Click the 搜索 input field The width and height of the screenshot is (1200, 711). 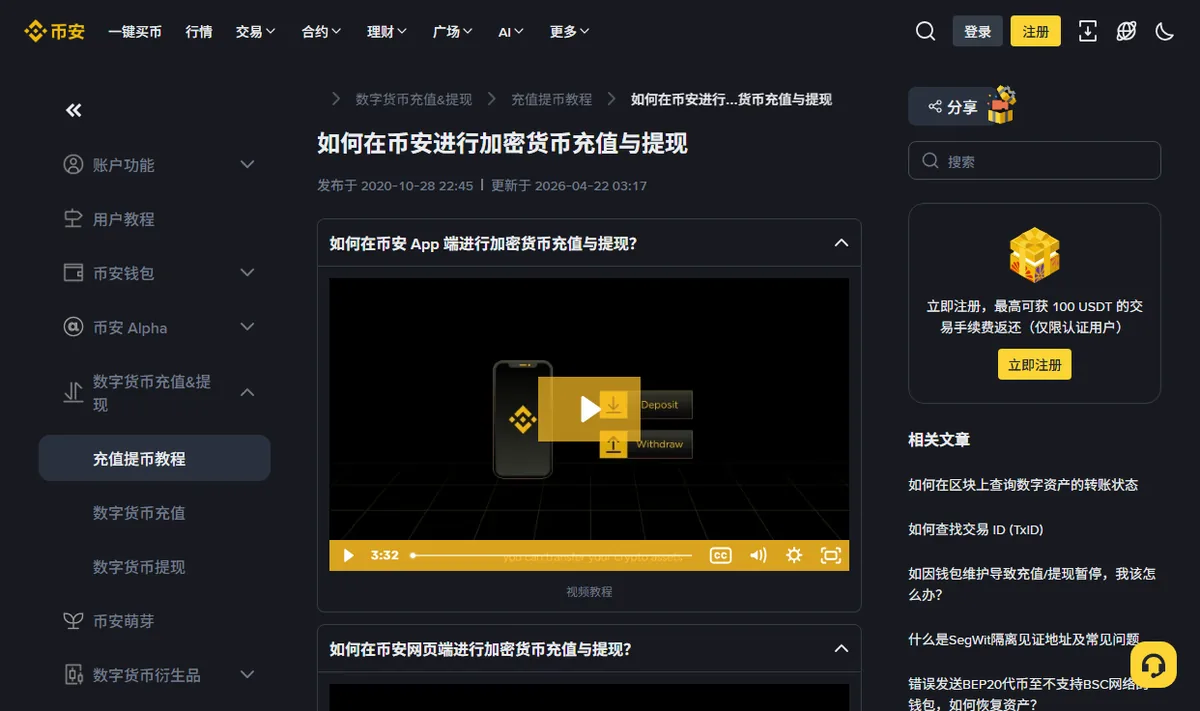(1034, 160)
